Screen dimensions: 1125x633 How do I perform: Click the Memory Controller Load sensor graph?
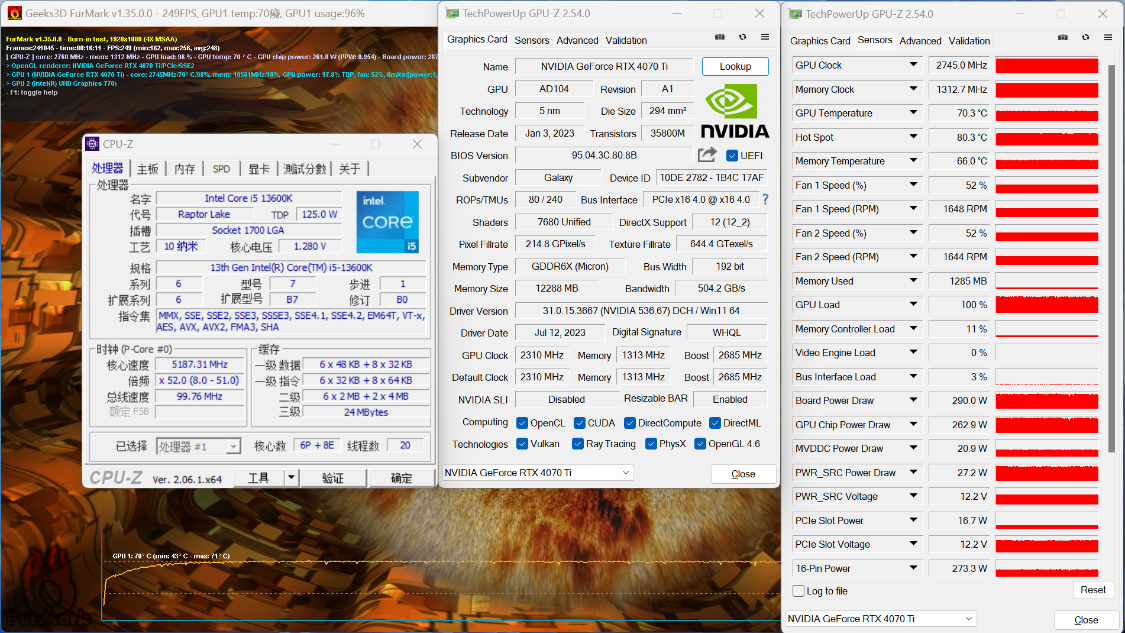(1047, 329)
